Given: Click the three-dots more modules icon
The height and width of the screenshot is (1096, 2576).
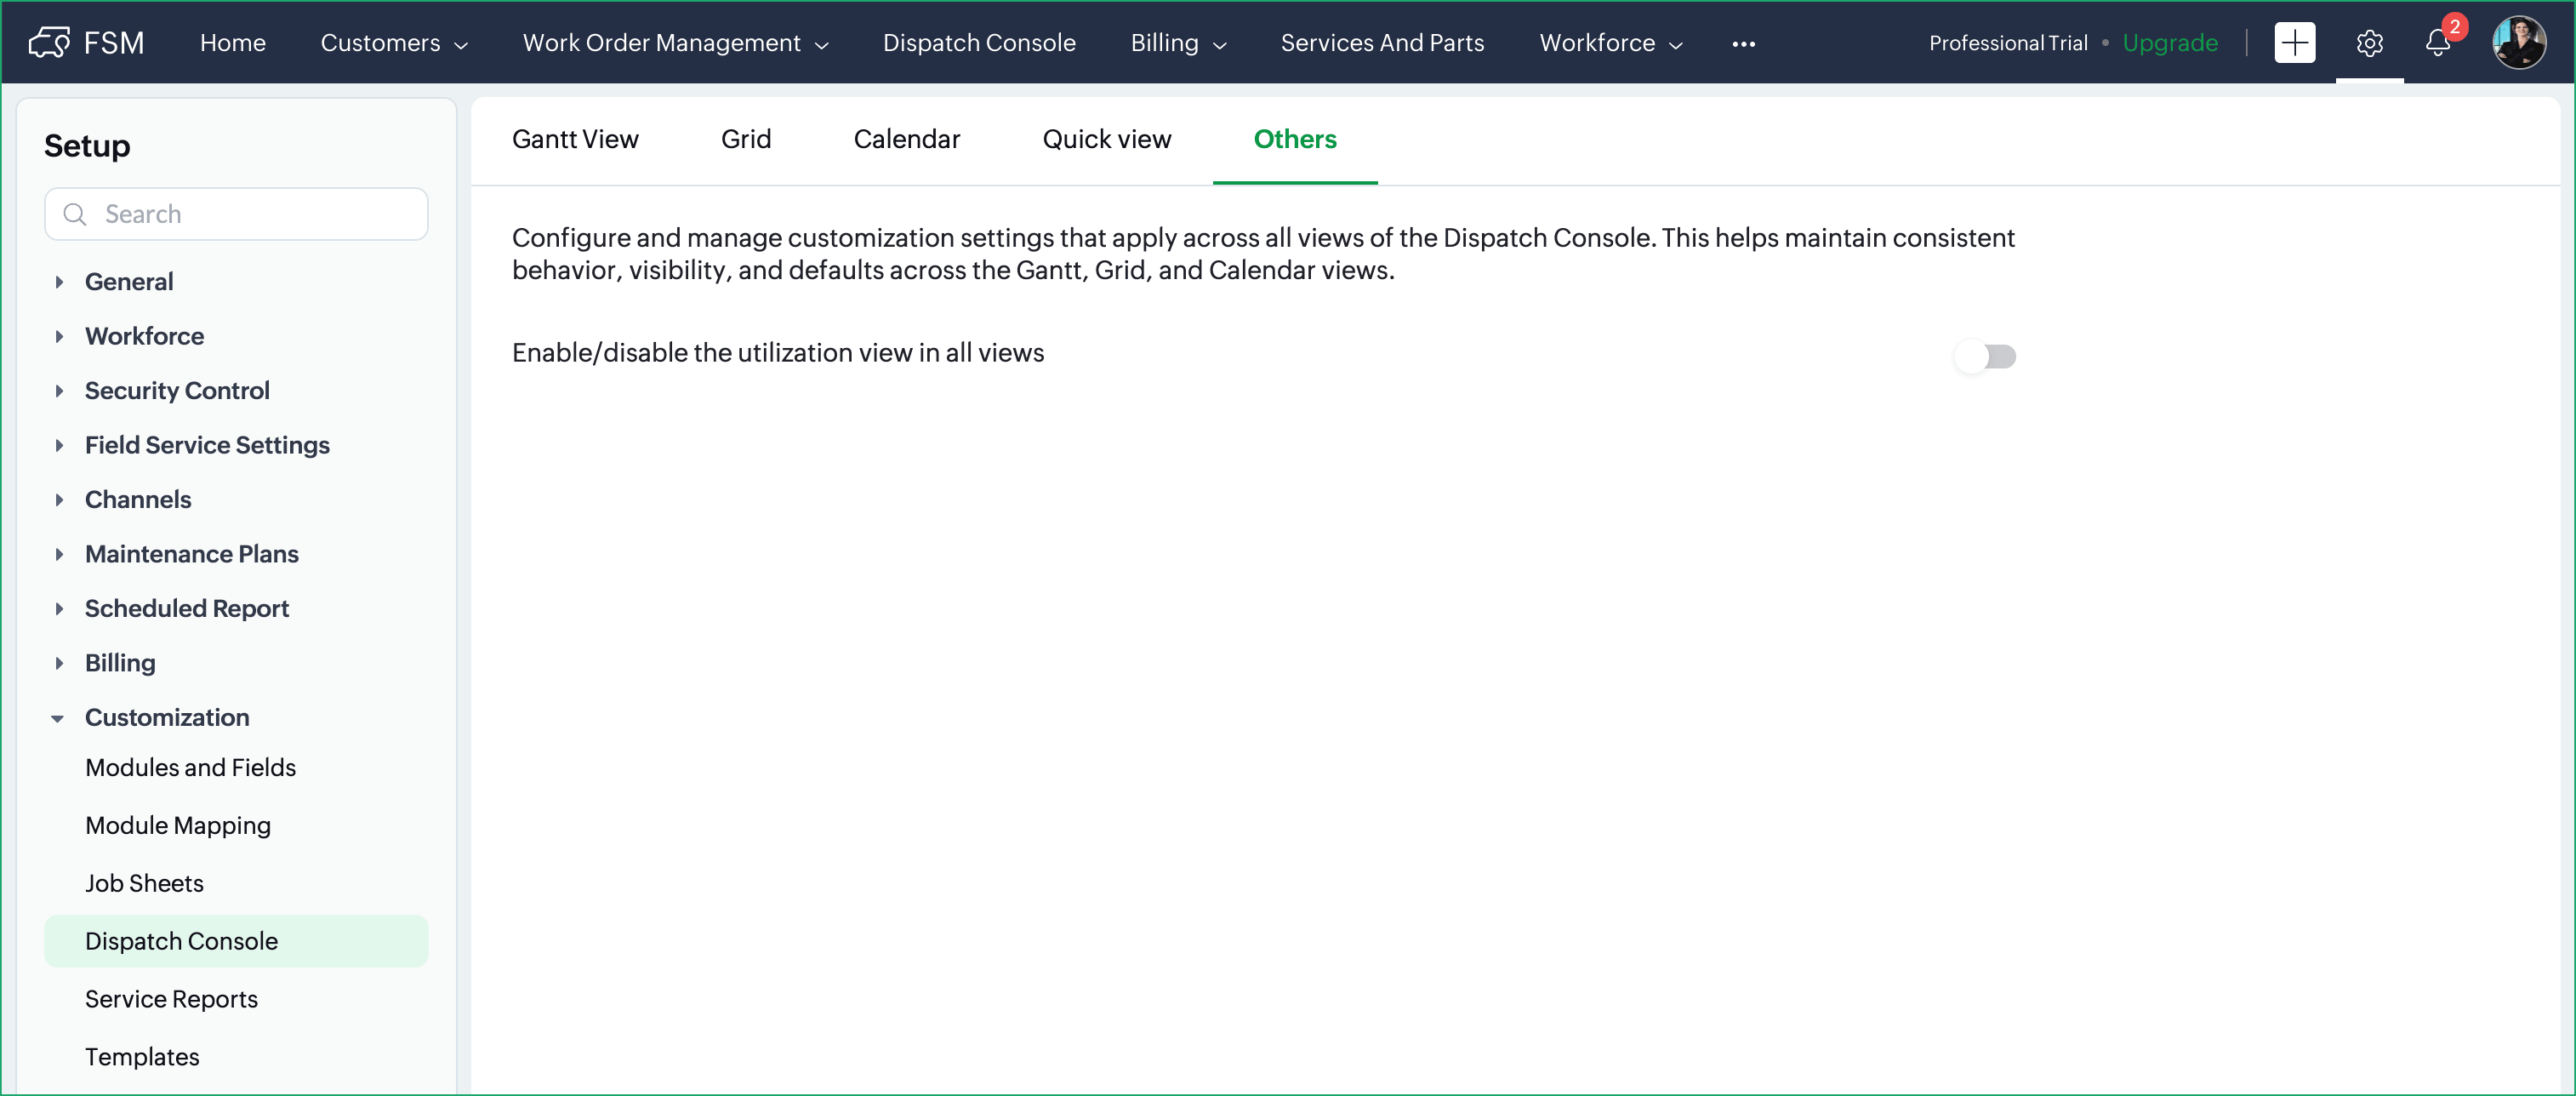Looking at the screenshot, I should 1743,44.
